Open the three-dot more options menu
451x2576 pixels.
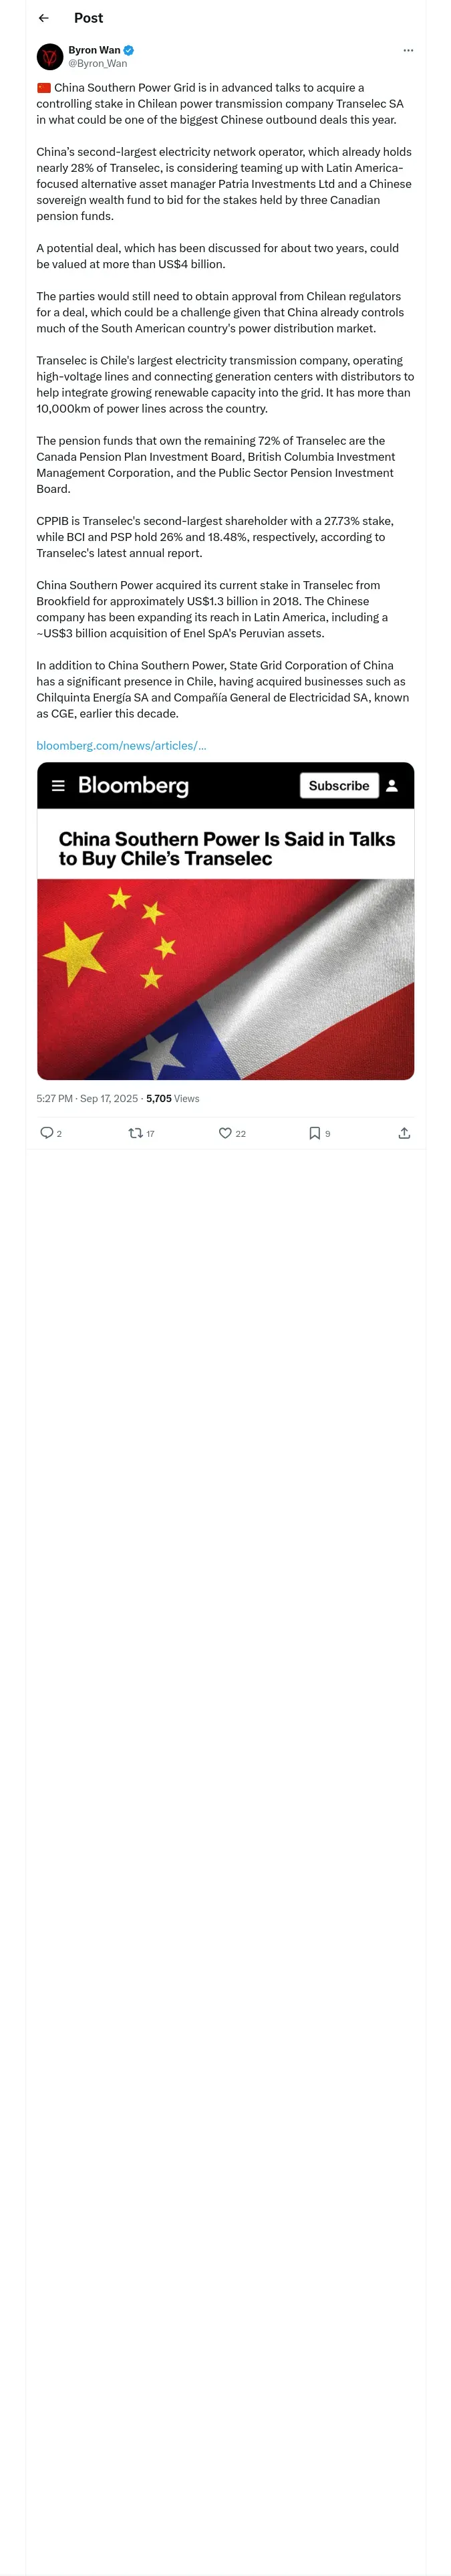[408, 50]
